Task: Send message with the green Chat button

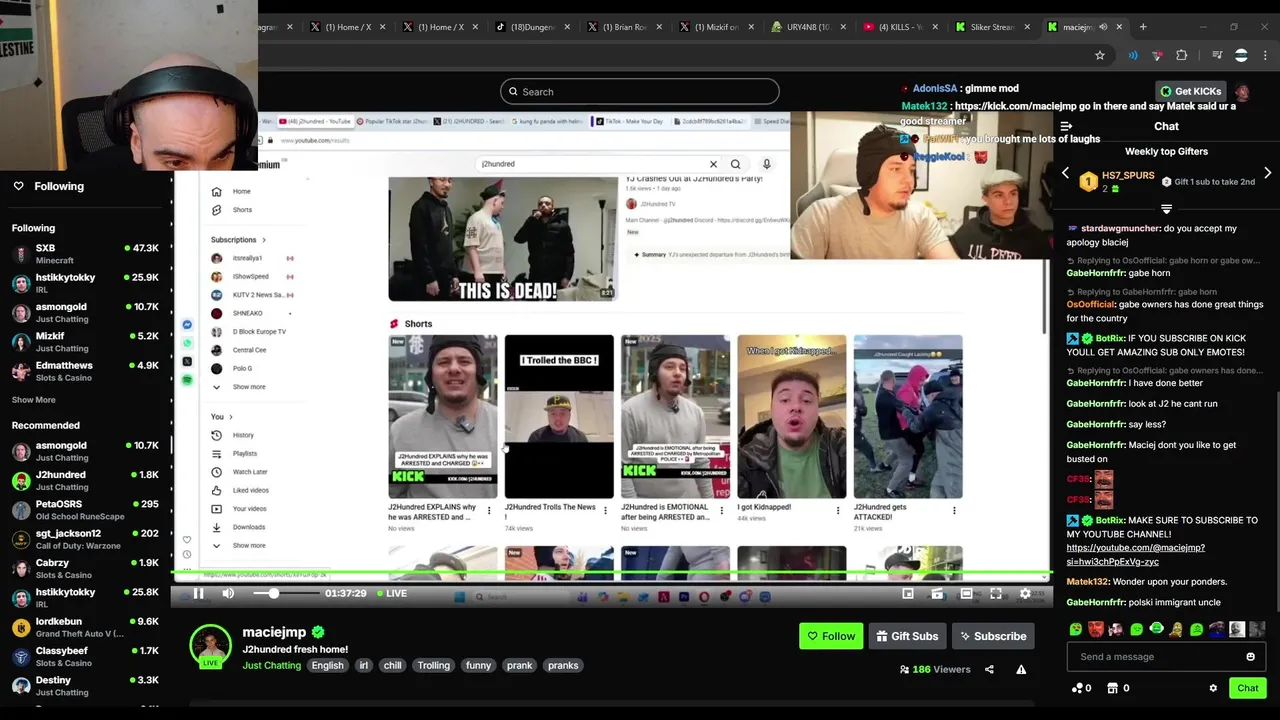Action: coord(1247,688)
